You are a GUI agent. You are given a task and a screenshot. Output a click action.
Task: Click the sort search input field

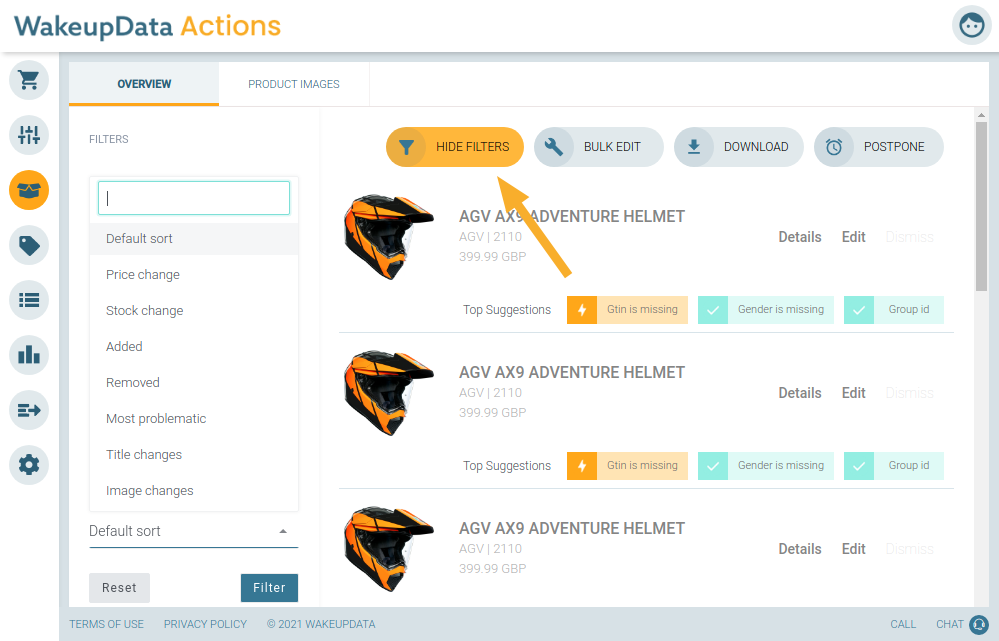(194, 198)
